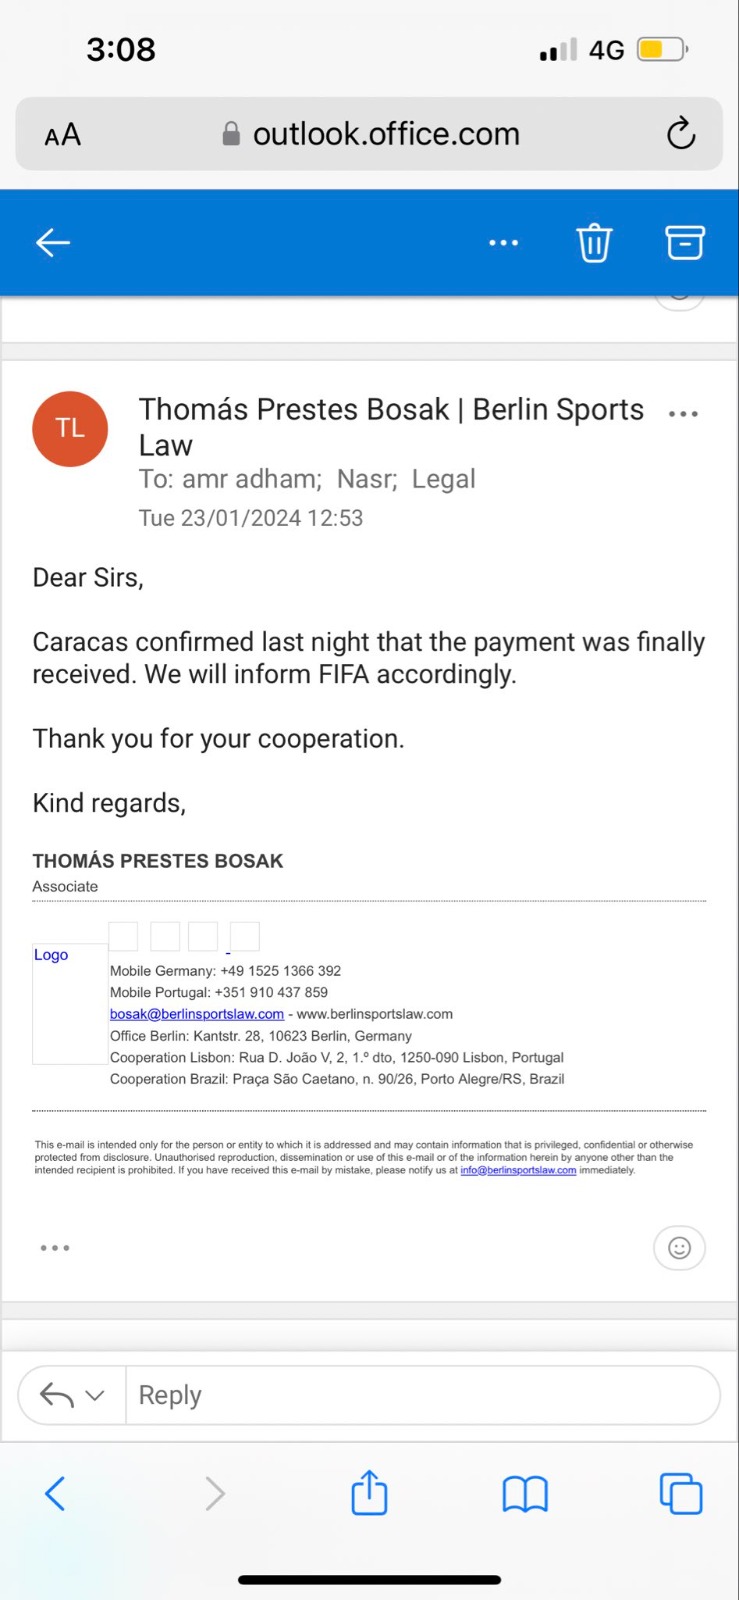The image size is (739, 1600).
Task: Tap the TL sender avatar
Action: point(70,429)
